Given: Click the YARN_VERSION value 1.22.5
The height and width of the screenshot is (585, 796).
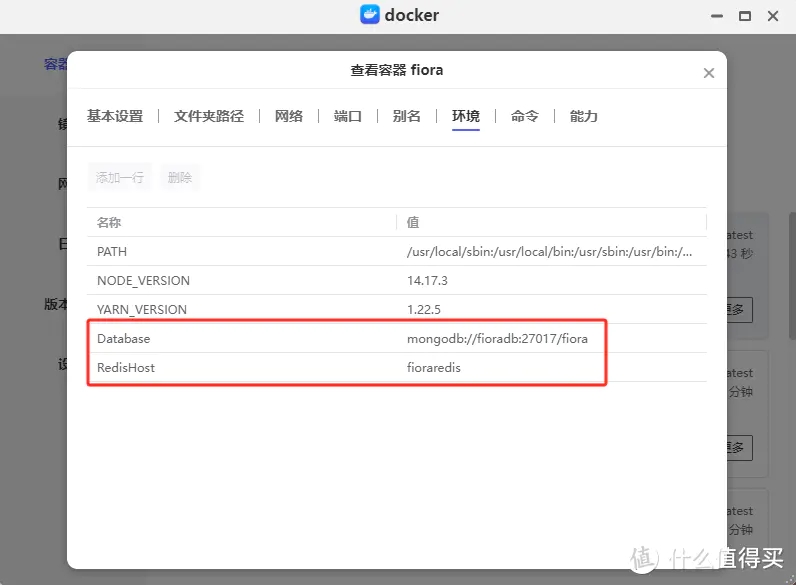Looking at the screenshot, I should (423, 310).
